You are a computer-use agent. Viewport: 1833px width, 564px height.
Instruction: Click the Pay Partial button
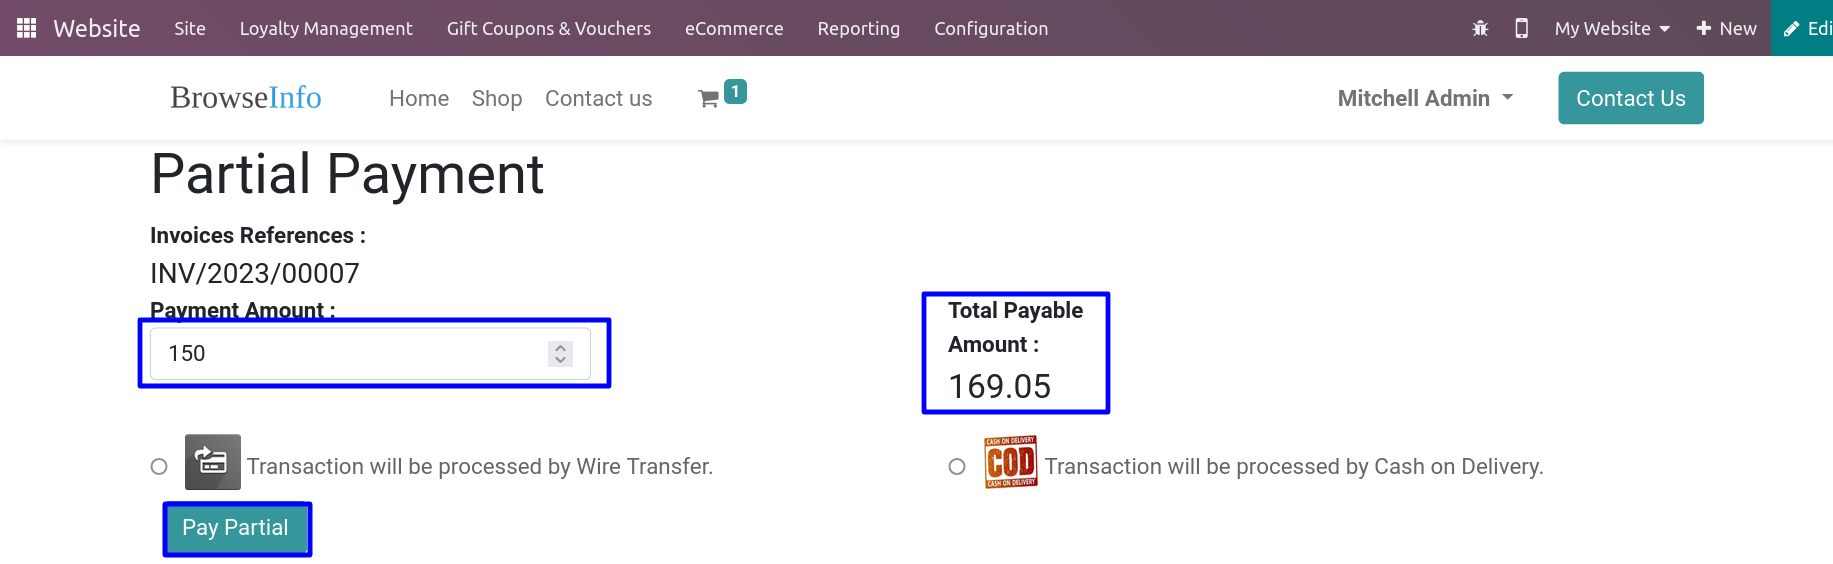click(236, 528)
